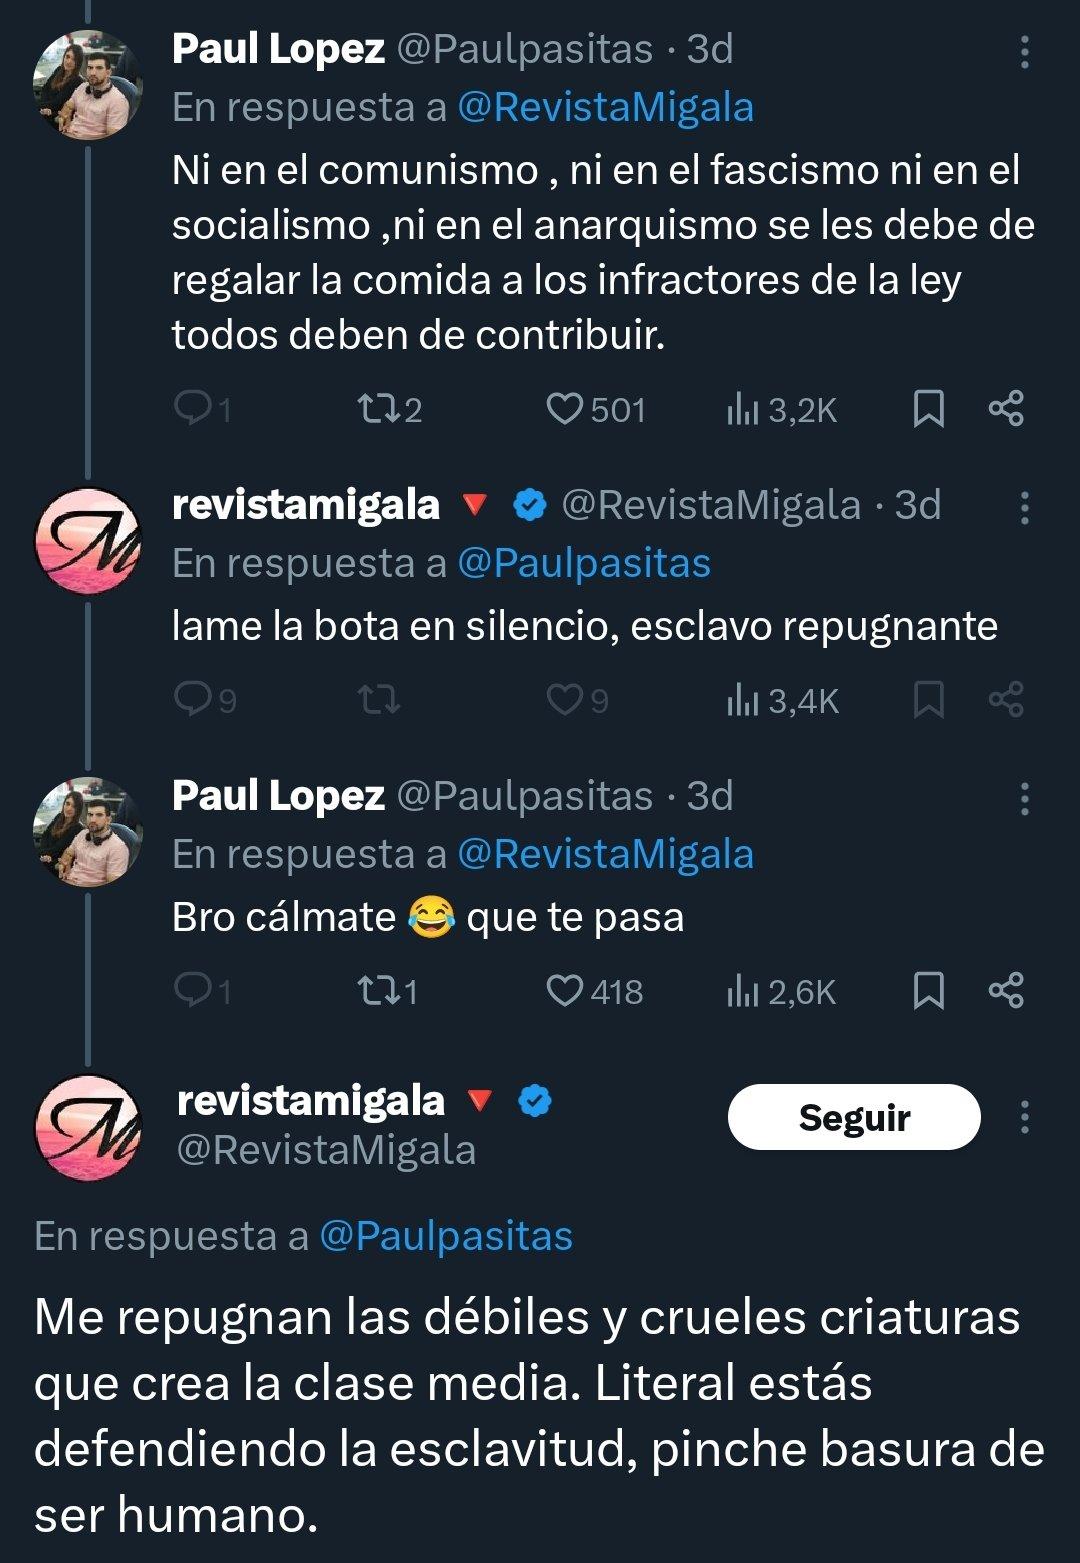Reply to the 'Ni en el comunismo' tweet
This screenshot has width=1080, height=1563.
point(202,410)
